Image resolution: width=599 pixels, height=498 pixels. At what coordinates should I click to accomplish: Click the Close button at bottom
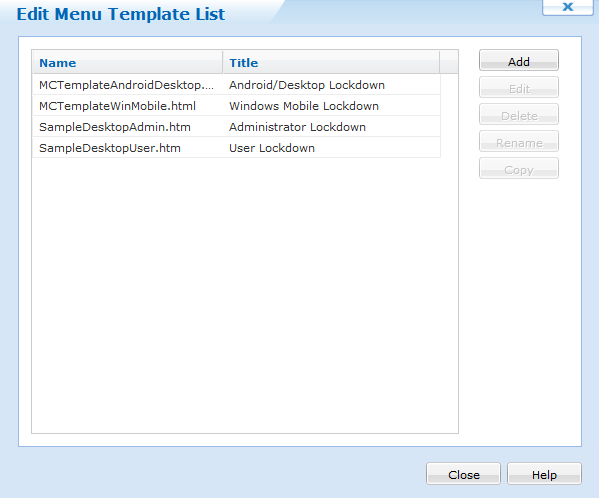click(463, 474)
